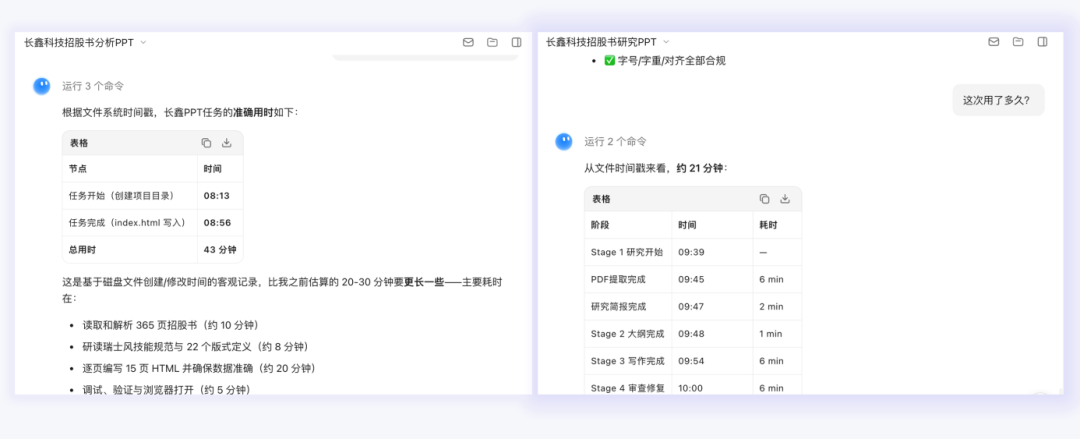Click the 从文件时间戳来看 summary line
Image resolution: width=1080 pixels, height=439 pixels.
tap(656, 168)
